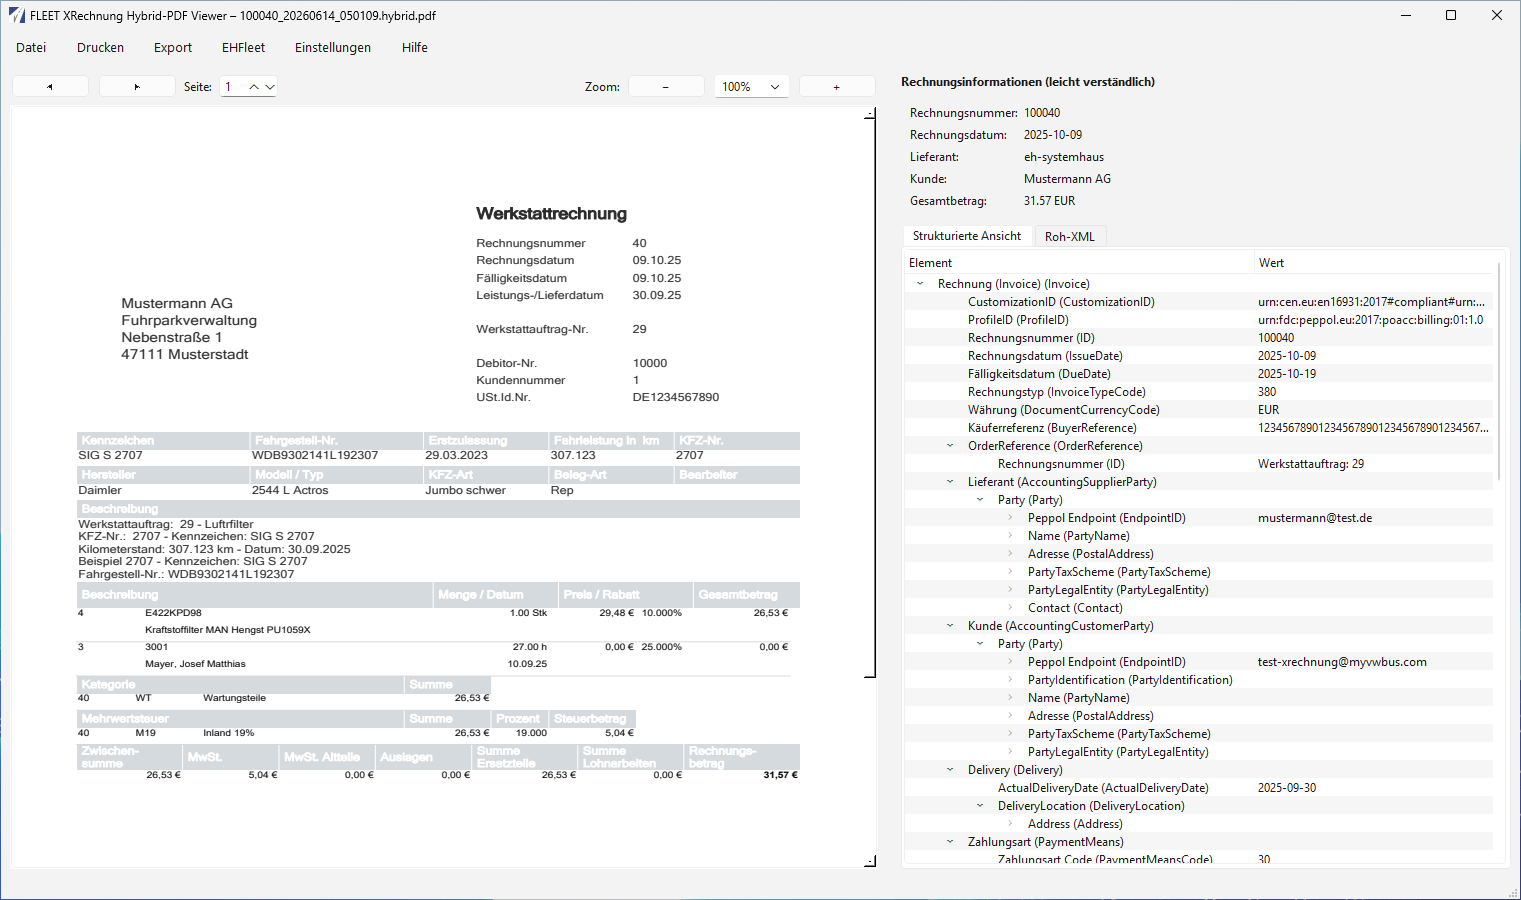Open the Seite page number combo box

point(249,87)
